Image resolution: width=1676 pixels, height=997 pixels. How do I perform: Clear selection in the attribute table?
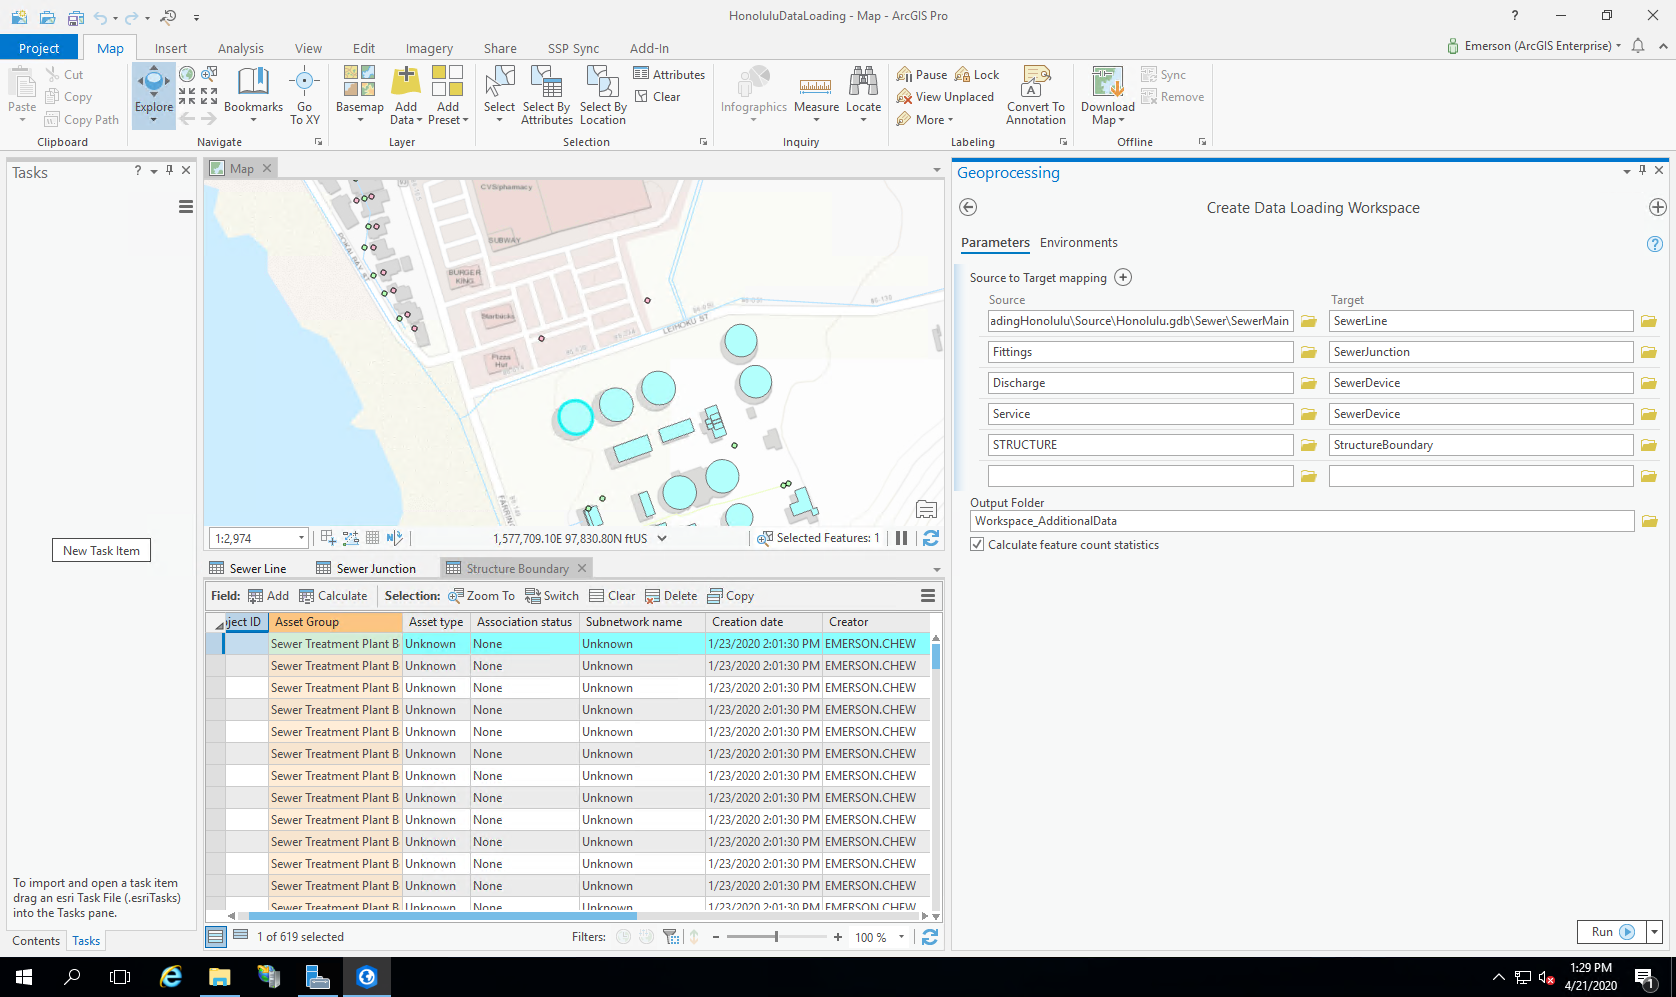point(612,596)
